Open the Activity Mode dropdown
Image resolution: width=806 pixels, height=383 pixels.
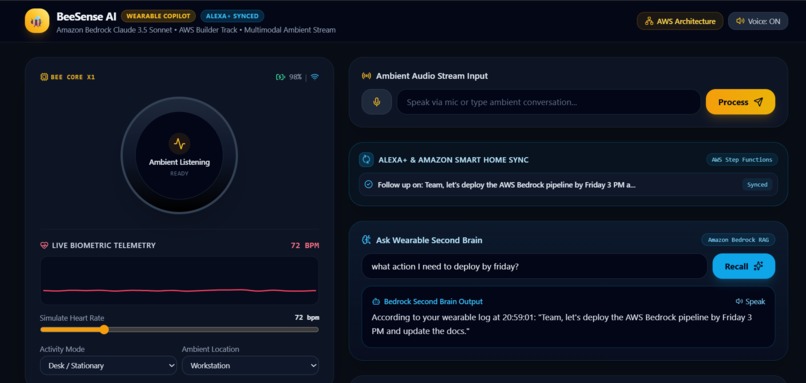pyautogui.click(x=108, y=366)
